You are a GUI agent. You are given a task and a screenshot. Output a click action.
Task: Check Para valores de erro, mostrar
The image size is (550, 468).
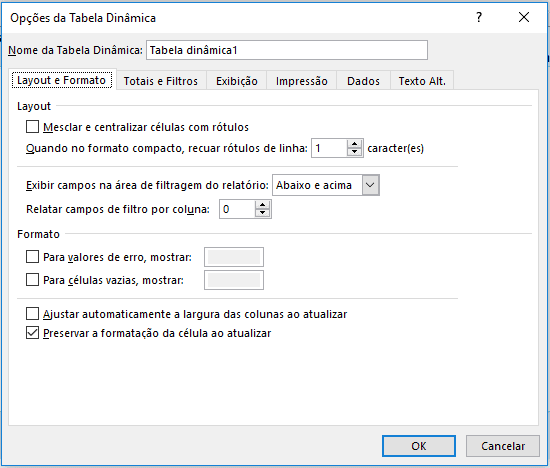coord(32,257)
